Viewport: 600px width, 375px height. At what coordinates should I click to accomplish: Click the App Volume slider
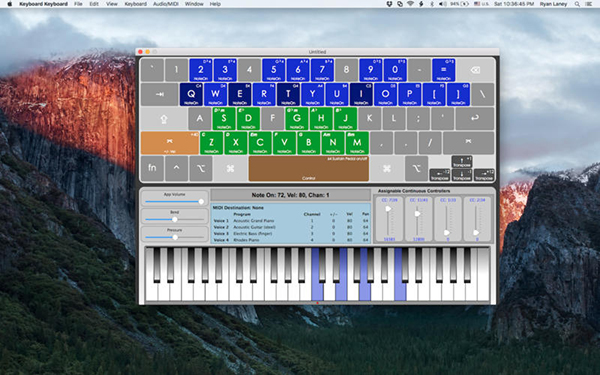[174, 201]
